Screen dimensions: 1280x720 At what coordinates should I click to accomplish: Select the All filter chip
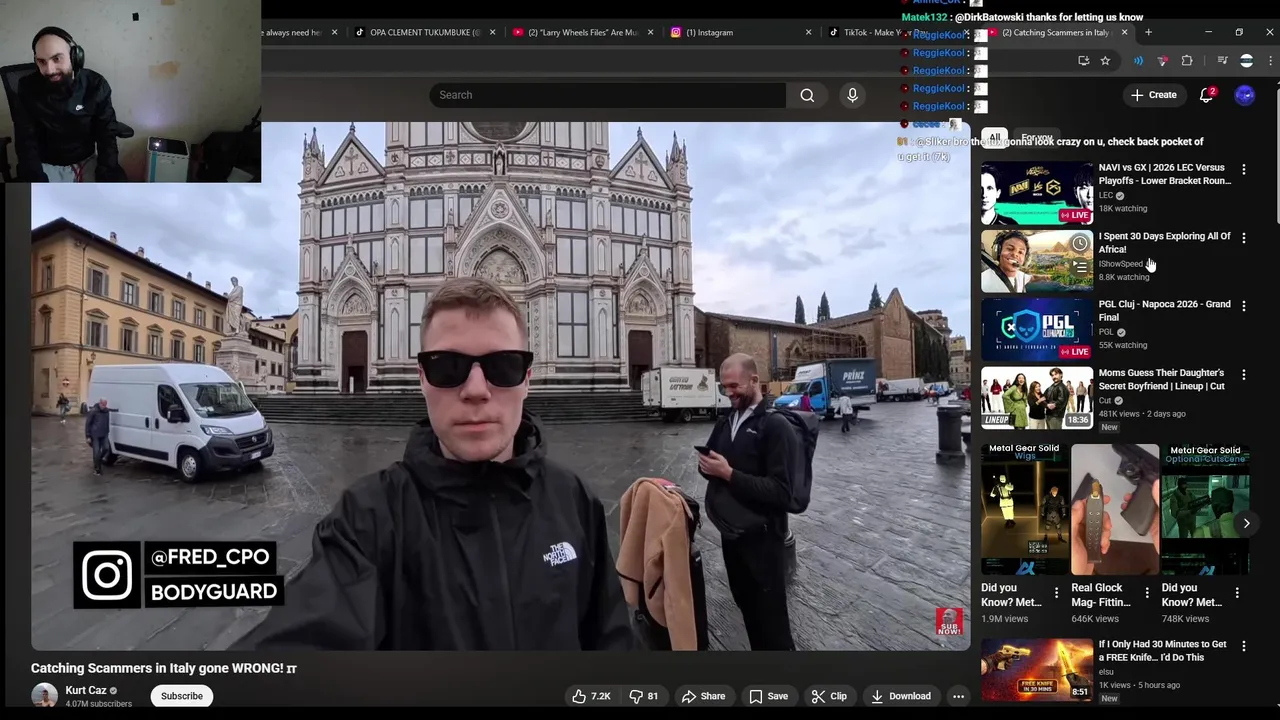tap(994, 137)
